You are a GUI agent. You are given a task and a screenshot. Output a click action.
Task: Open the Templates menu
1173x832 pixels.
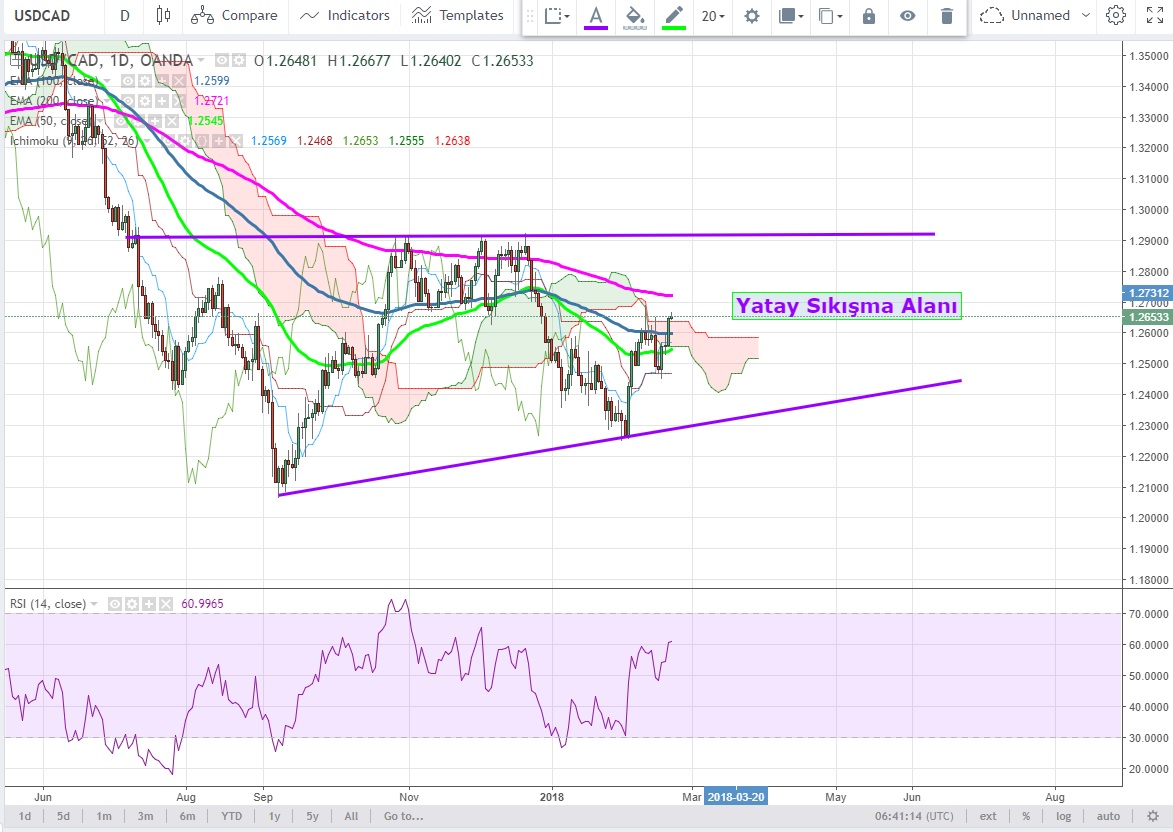coord(457,16)
